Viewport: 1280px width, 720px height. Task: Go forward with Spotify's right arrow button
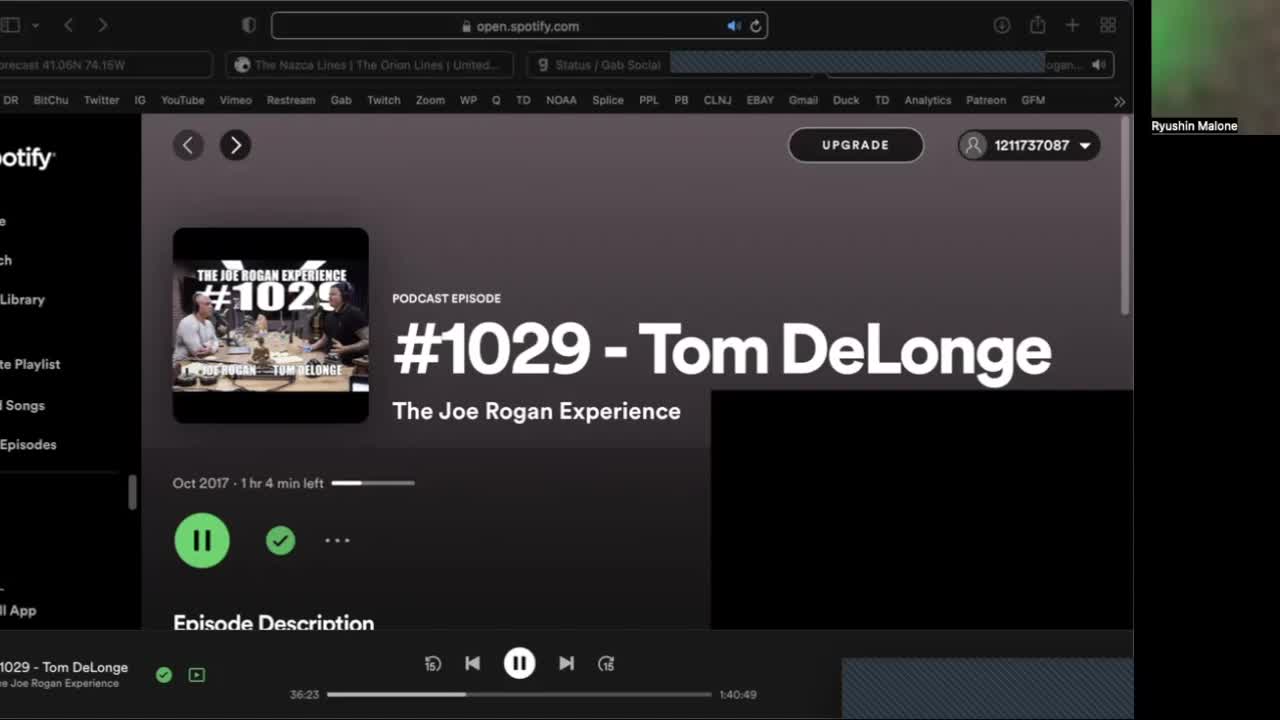(235, 145)
